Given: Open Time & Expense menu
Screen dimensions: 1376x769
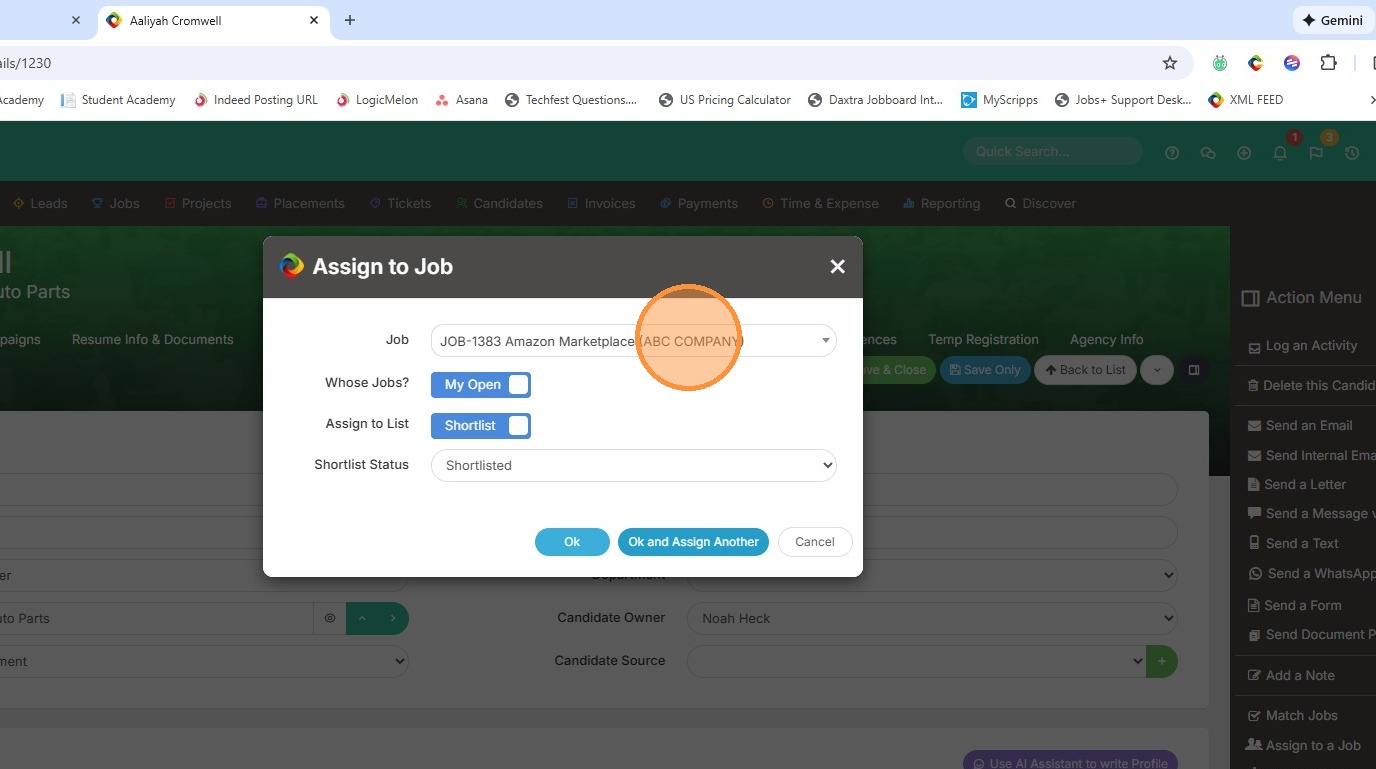Looking at the screenshot, I should click(820, 203).
